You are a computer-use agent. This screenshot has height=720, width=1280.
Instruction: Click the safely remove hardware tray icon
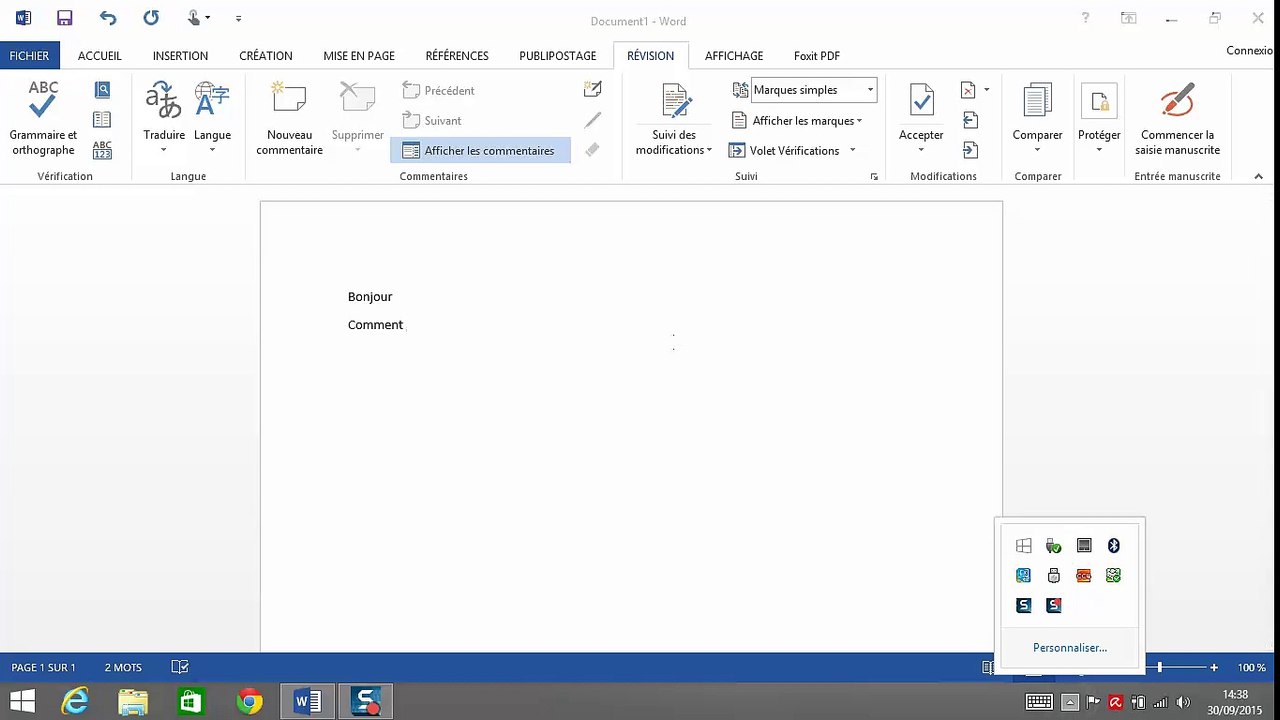pyautogui.click(x=1053, y=546)
